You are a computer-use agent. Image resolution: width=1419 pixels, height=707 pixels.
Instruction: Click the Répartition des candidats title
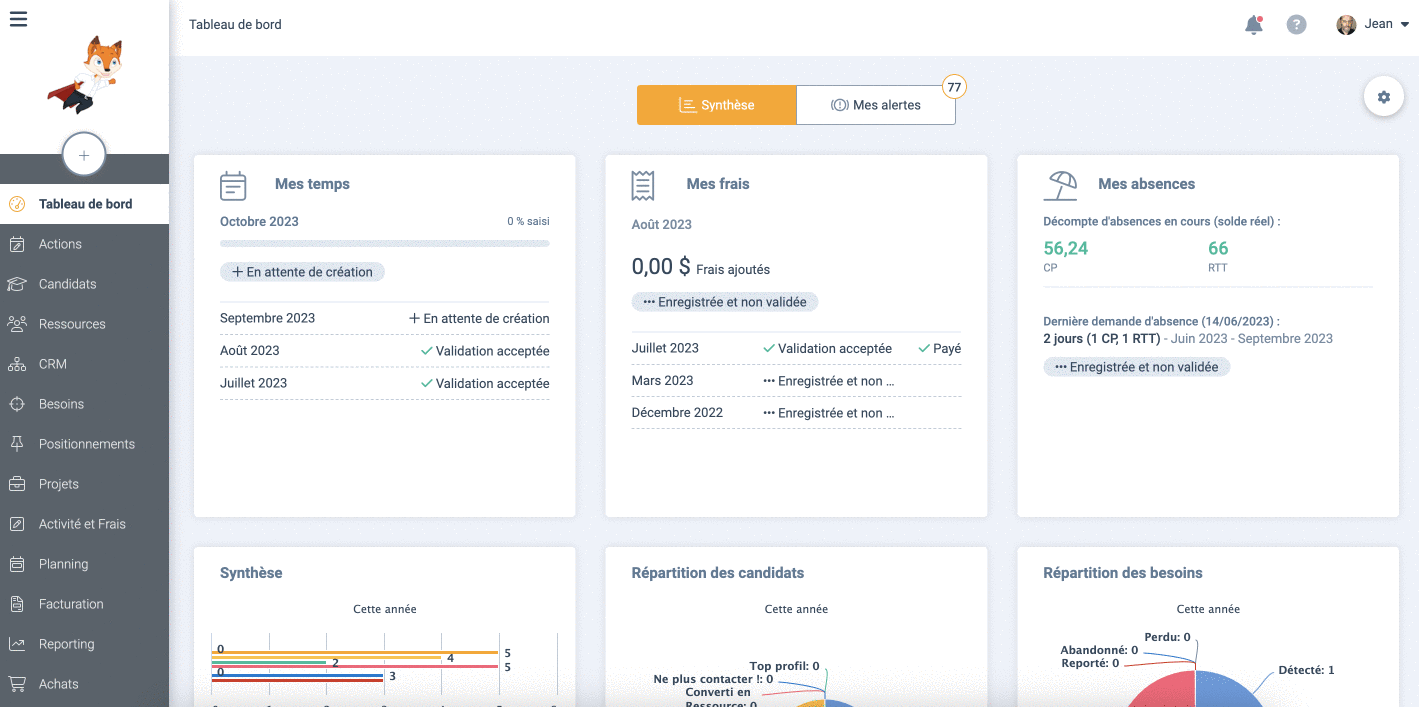coord(718,573)
